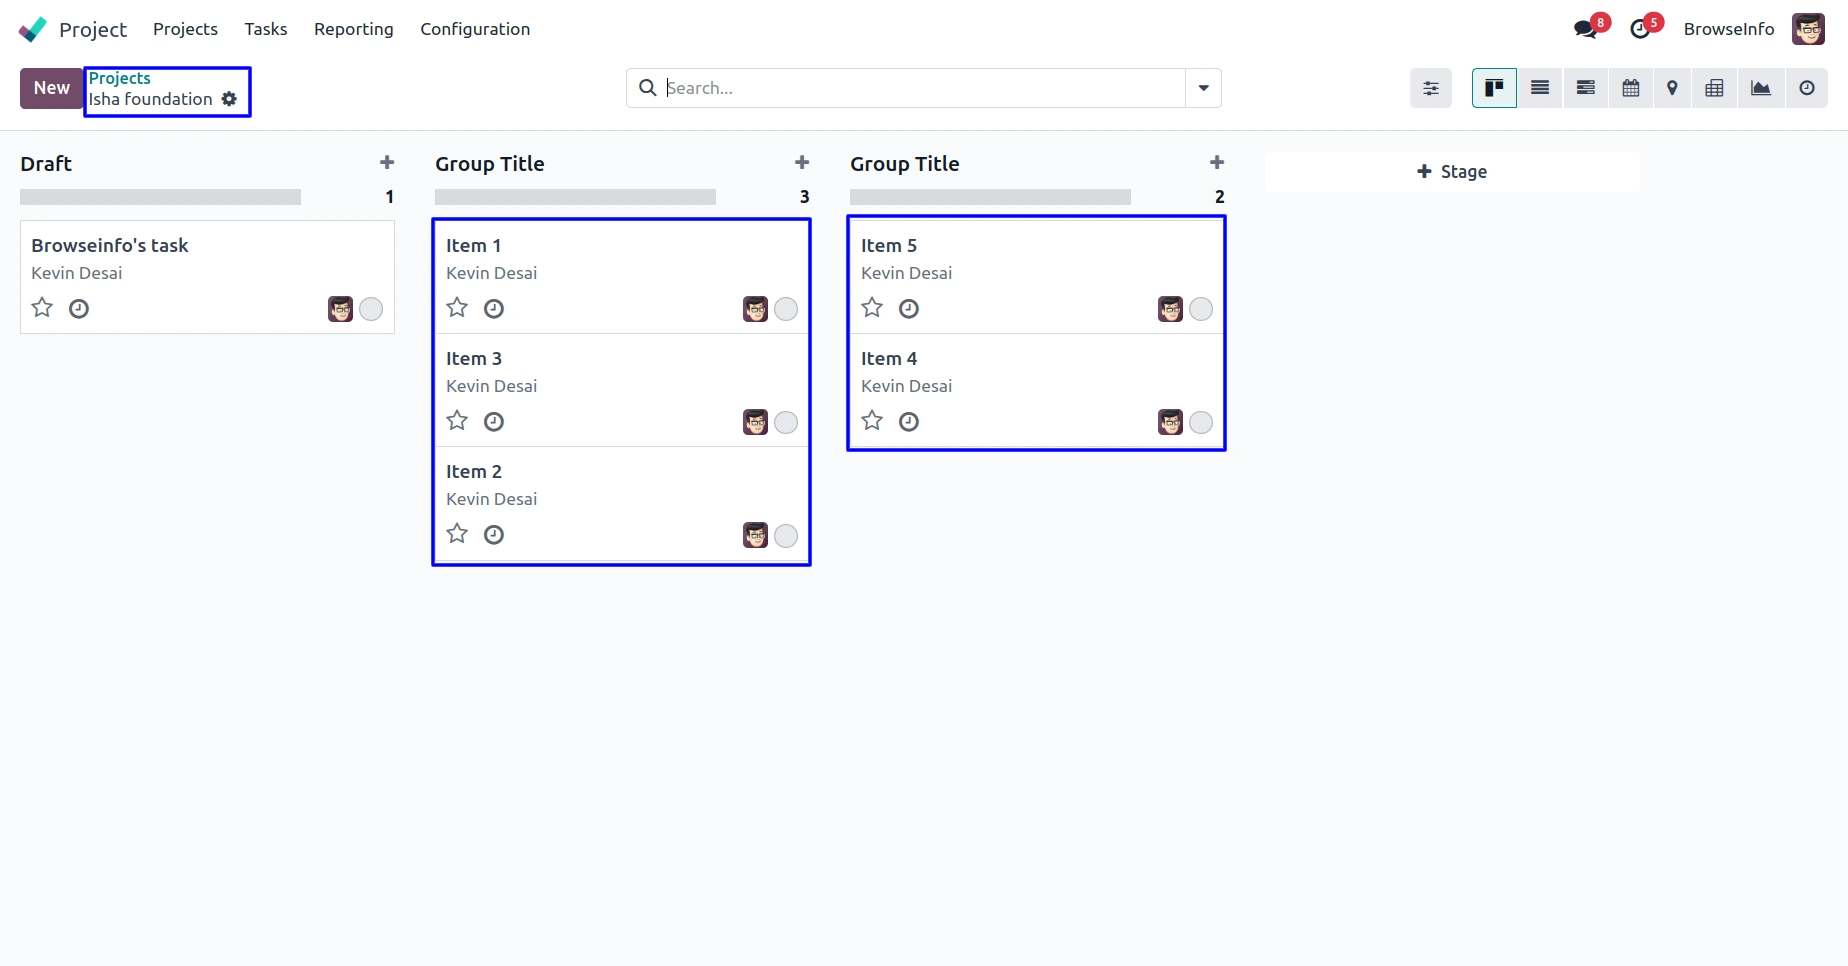This screenshot has width=1848, height=966.
Task: Open the pivot table view
Action: (x=1714, y=88)
